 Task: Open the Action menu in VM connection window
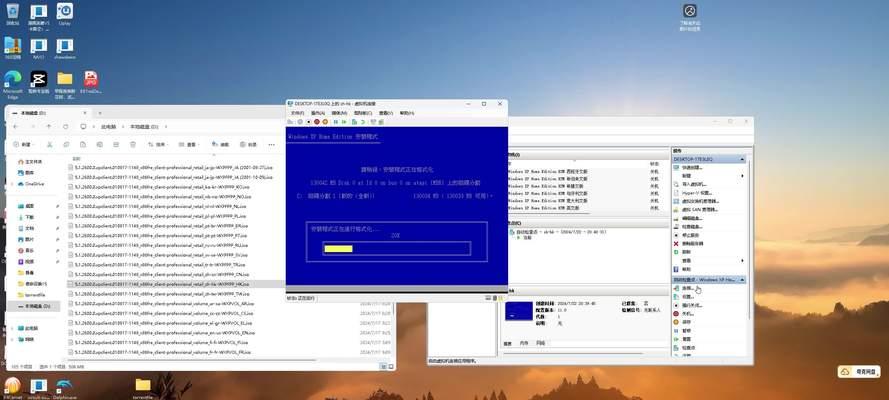(318, 113)
